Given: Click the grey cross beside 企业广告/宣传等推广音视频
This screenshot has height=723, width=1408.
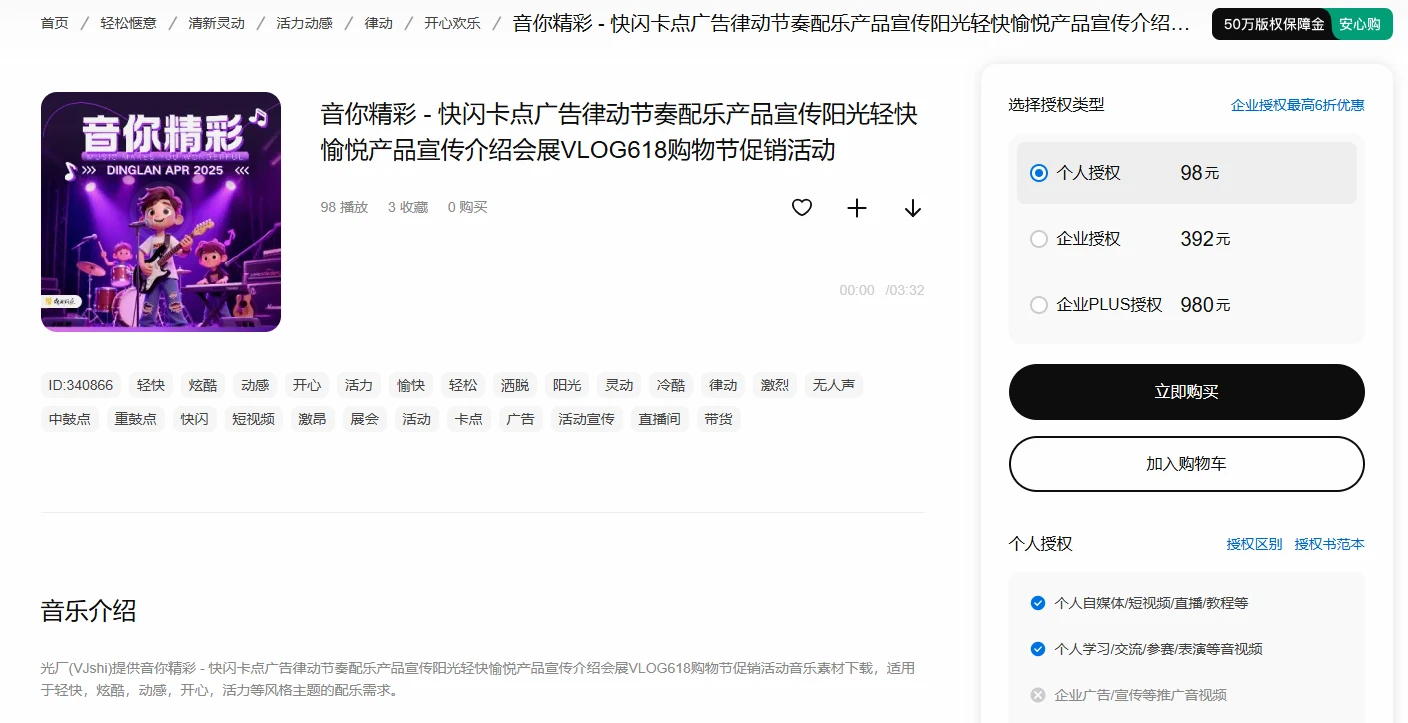Looking at the screenshot, I should pyautogui.click(x=1038, y=695).
